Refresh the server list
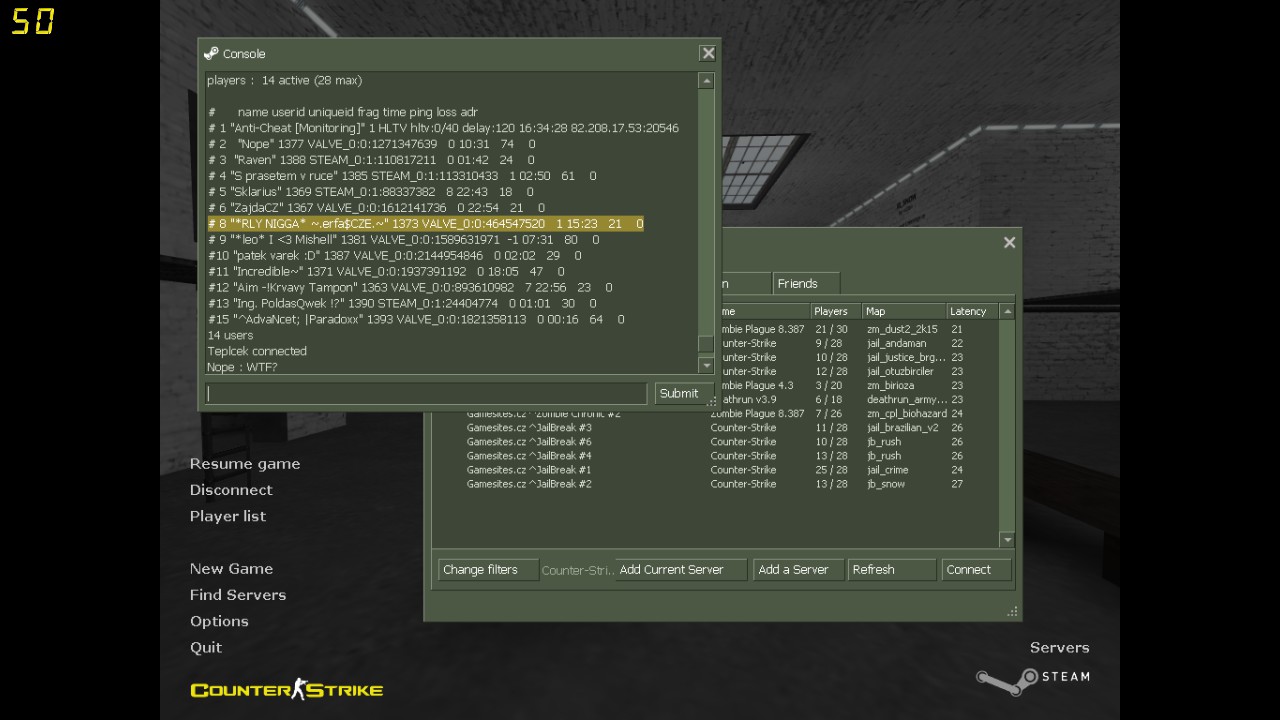This screenshot has height=720, width=1280. click(891, 569)
